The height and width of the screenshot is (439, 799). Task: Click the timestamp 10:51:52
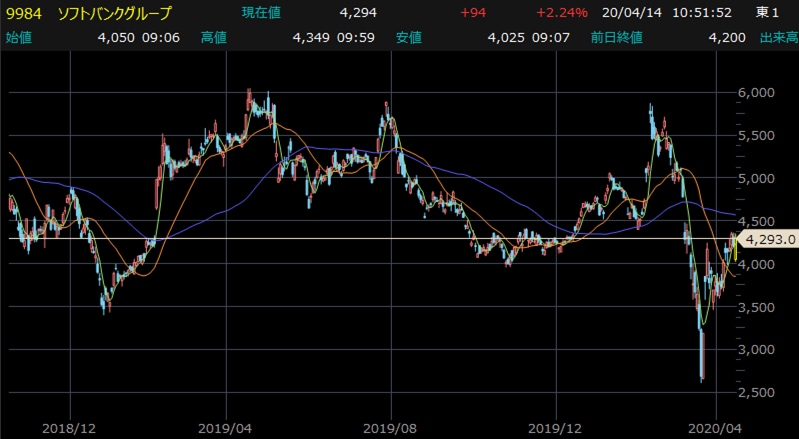(702, 13)
